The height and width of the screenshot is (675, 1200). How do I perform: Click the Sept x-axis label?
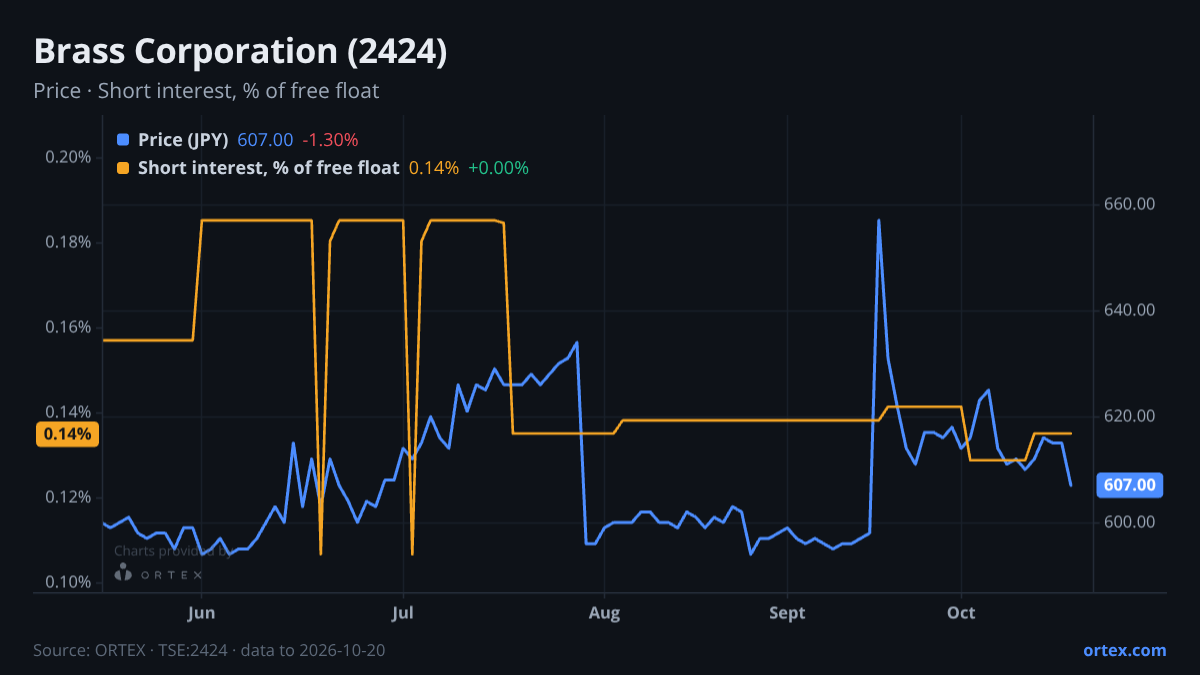tap(788, 611)
